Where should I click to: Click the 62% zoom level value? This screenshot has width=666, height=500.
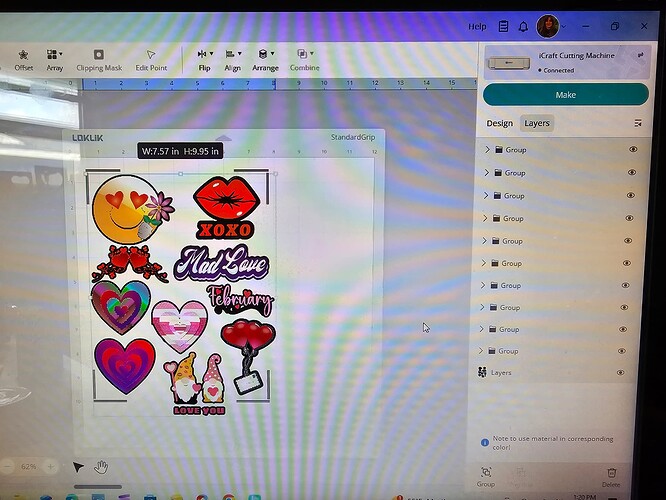28,466
